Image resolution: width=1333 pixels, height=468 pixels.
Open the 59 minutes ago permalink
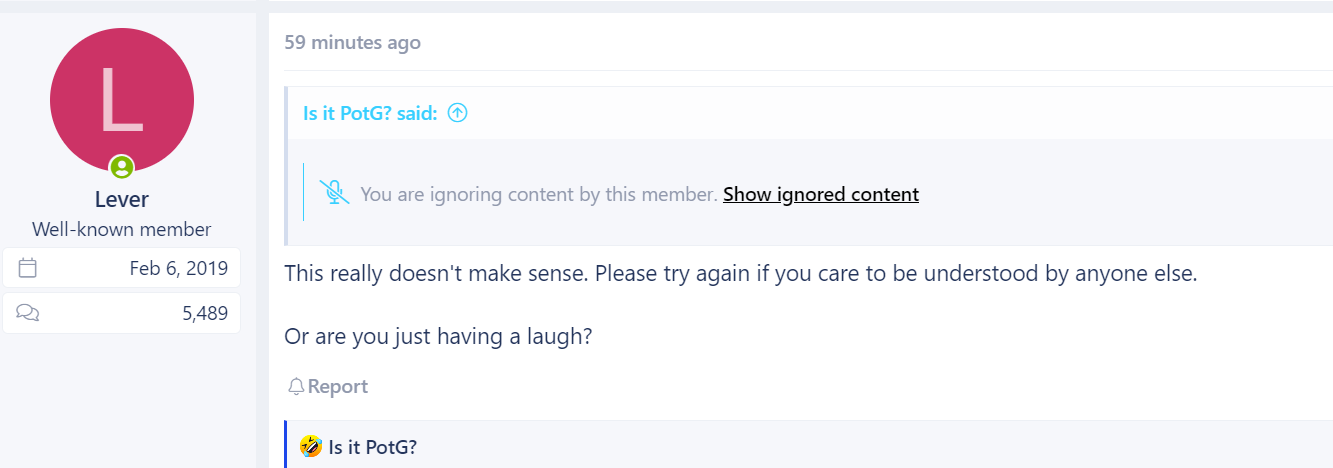click(x=352, y=42)
